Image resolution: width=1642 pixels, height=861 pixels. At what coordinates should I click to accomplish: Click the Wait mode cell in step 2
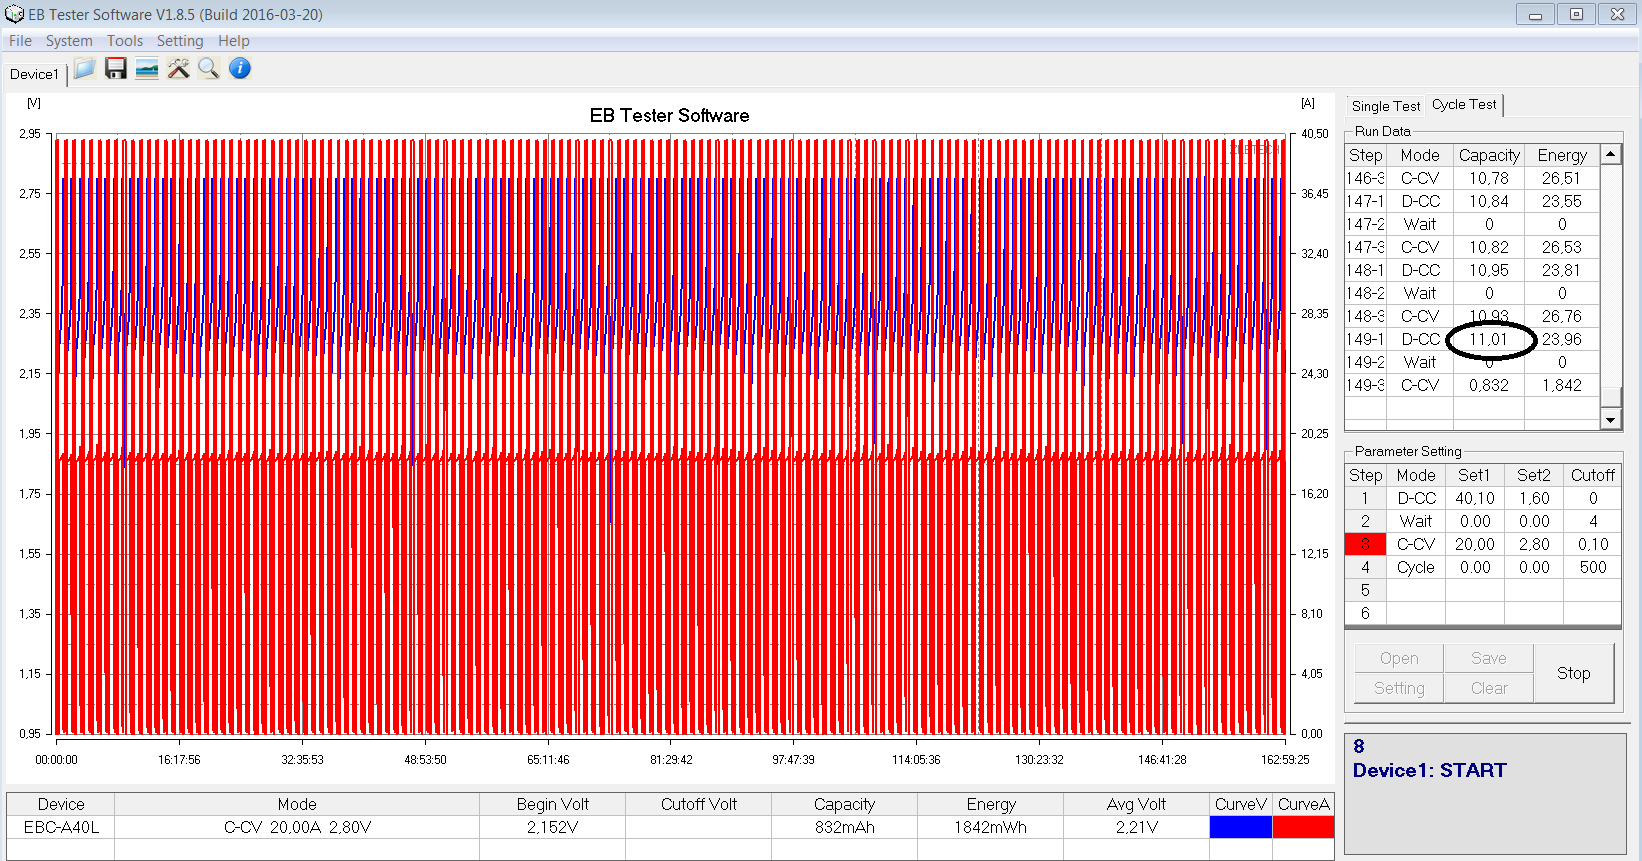click(x=1416, y=521)
